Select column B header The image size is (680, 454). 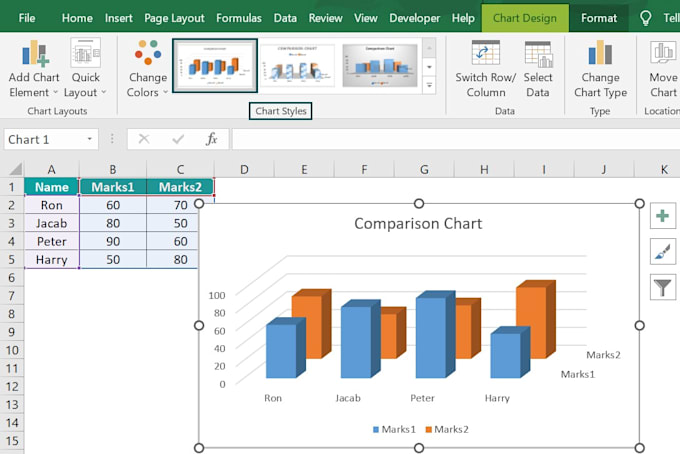click(x=113, y=169)
